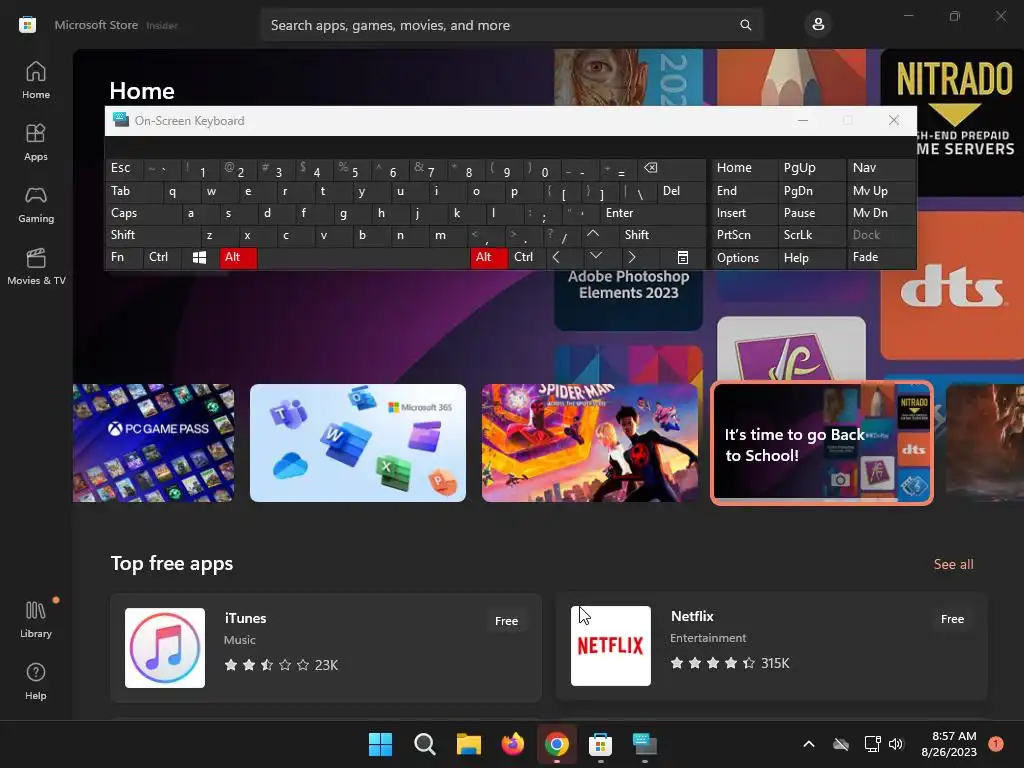Open the PC Game Pass banner

tap(153, 443)
